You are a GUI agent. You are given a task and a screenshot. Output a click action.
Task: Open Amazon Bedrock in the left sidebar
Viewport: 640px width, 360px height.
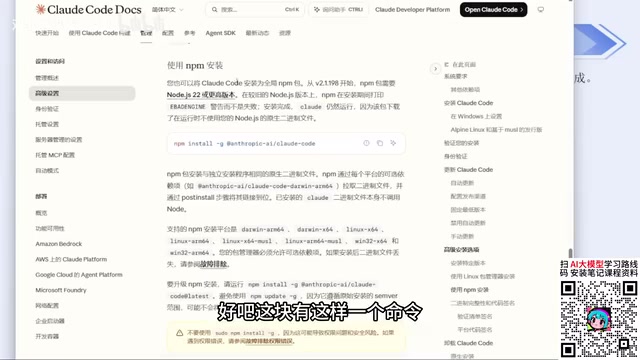pos(59,244)
